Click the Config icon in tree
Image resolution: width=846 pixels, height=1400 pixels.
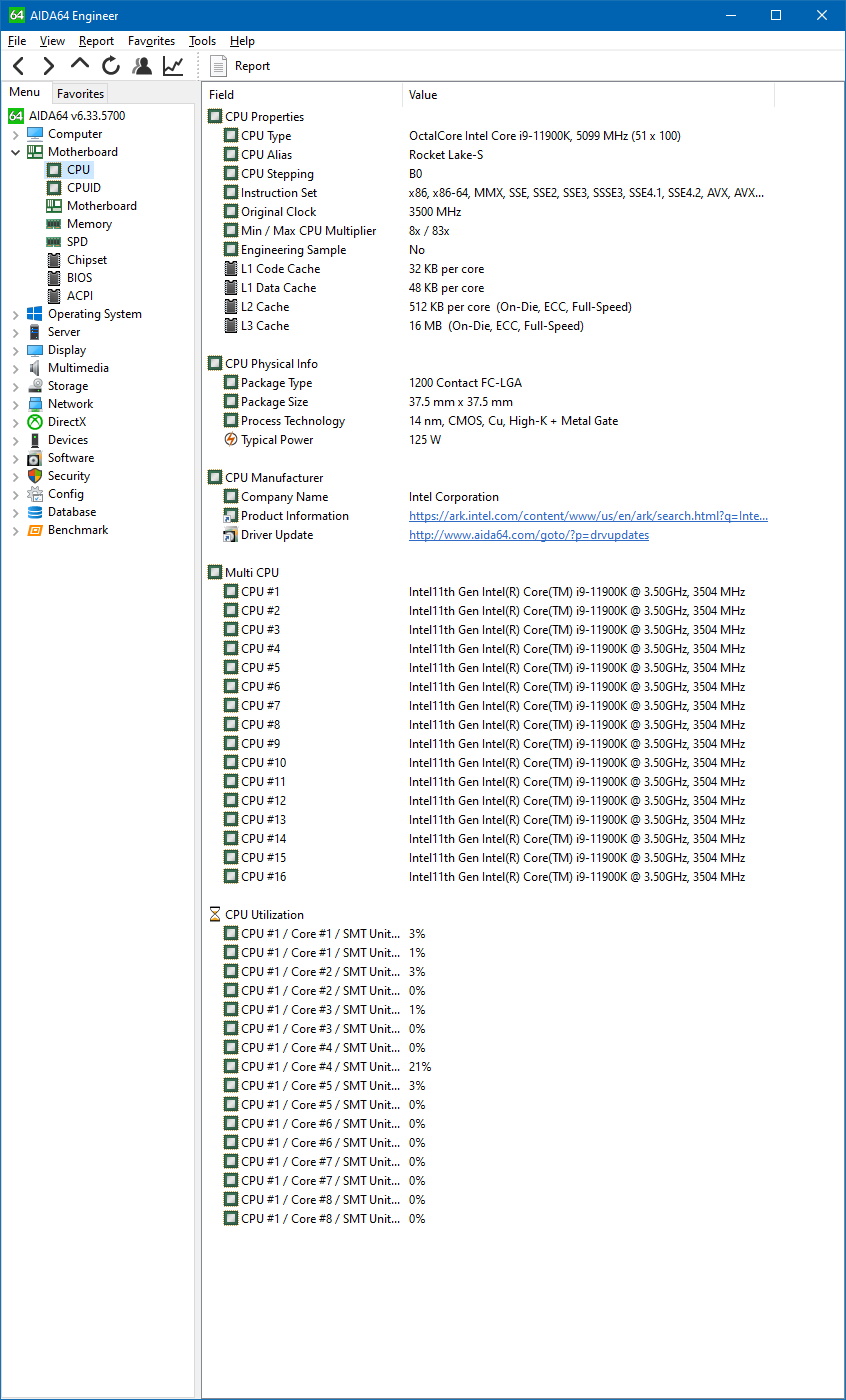coord(35,494)
